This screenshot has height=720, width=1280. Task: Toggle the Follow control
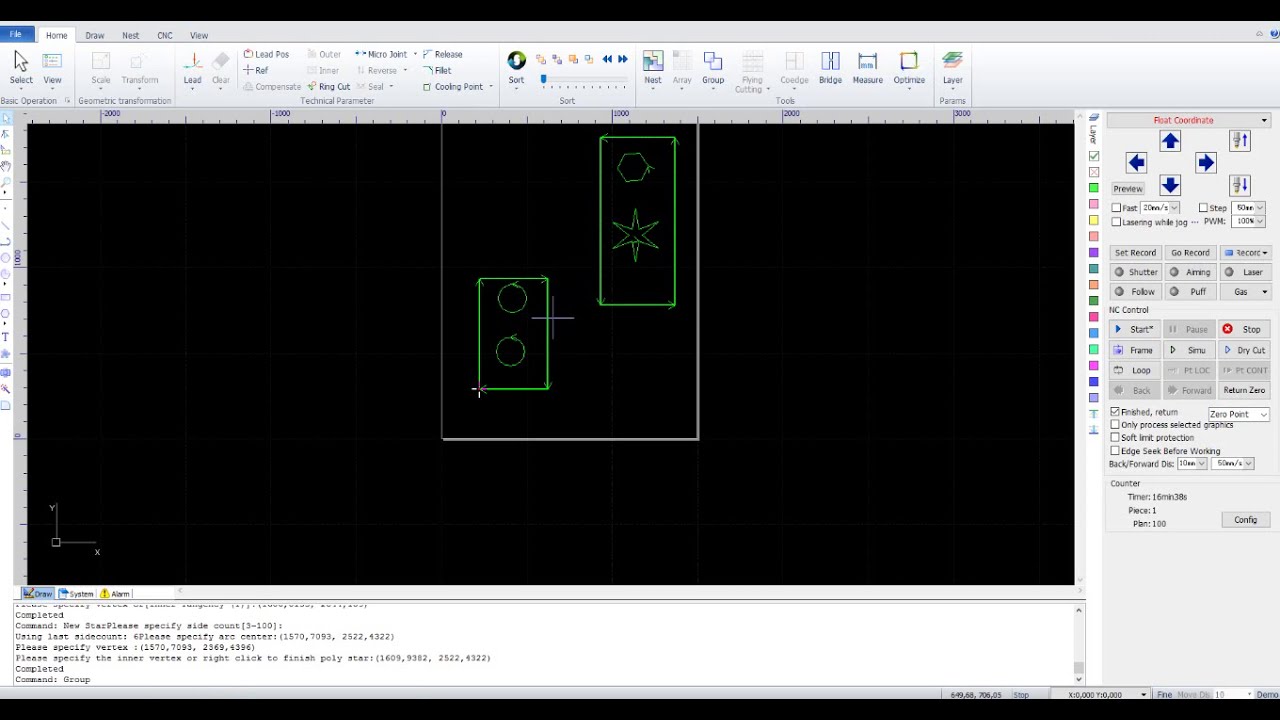1135,292
